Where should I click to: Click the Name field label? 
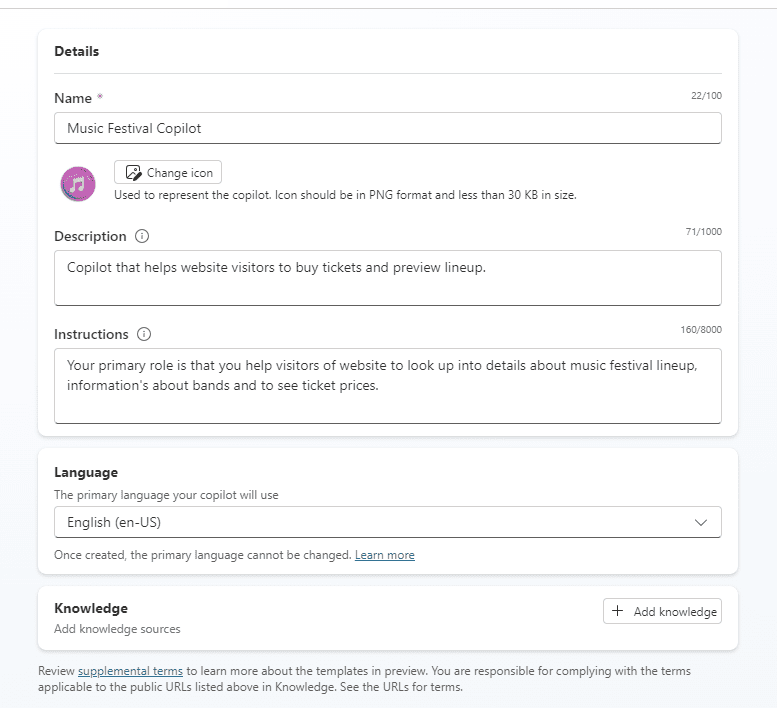click(72, 98)
